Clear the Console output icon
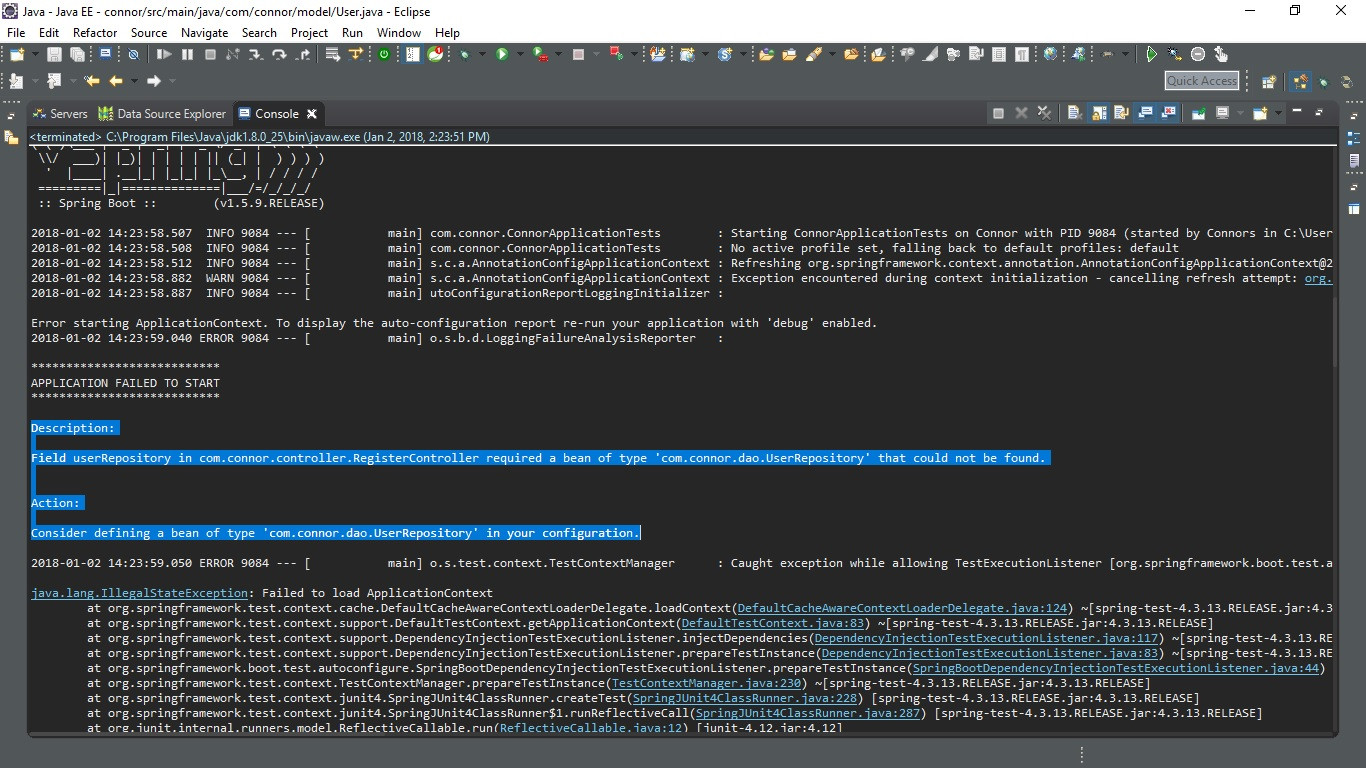This screenshot has height=768, width=1366. [x=1074, y=113]
